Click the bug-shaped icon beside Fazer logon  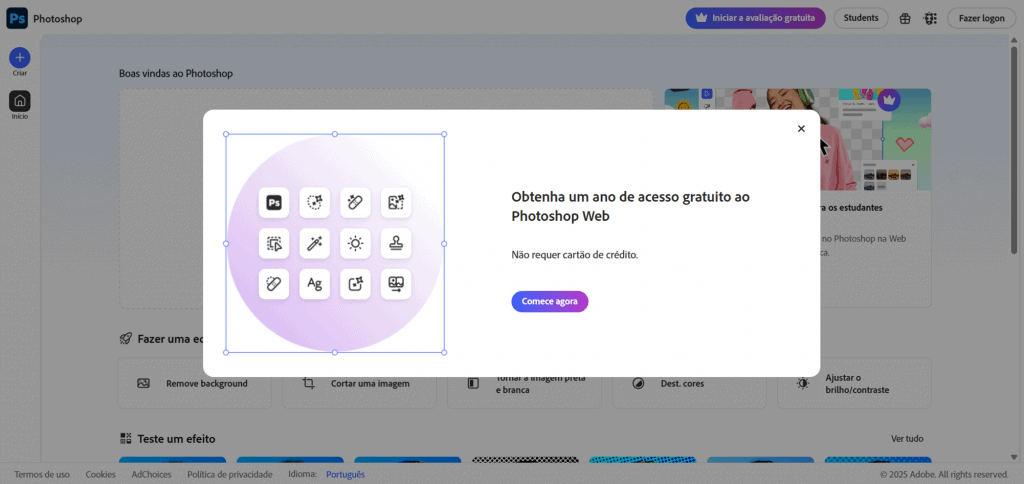point(930,18)
